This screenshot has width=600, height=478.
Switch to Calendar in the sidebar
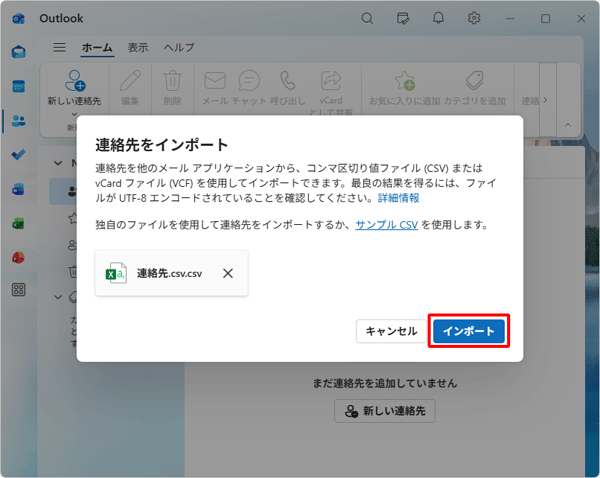(18, 86)
